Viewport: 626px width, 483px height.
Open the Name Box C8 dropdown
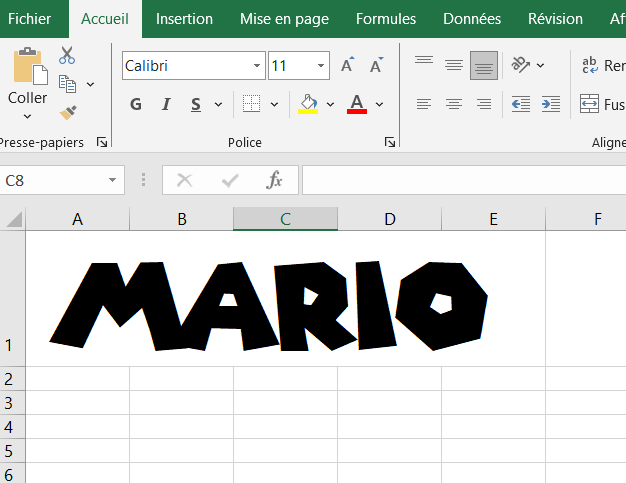113,180
